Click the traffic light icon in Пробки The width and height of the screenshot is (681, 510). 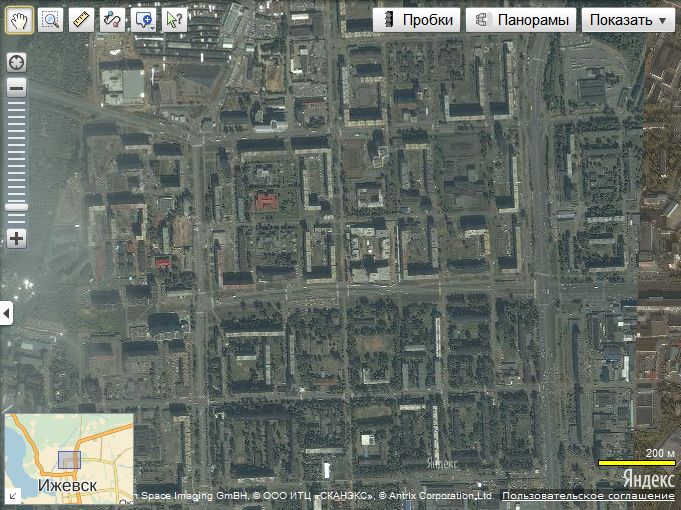tap(388, 20)
